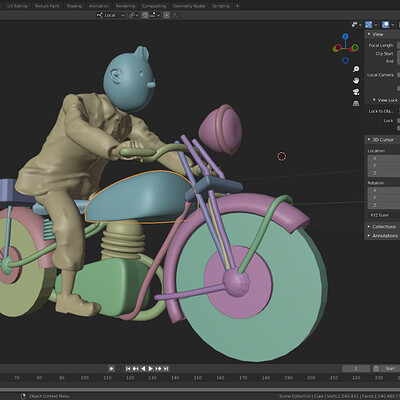This screenshot has height=400, width=400.
Task: Open the UV Editing workspace tab
Action: [17, 6]
